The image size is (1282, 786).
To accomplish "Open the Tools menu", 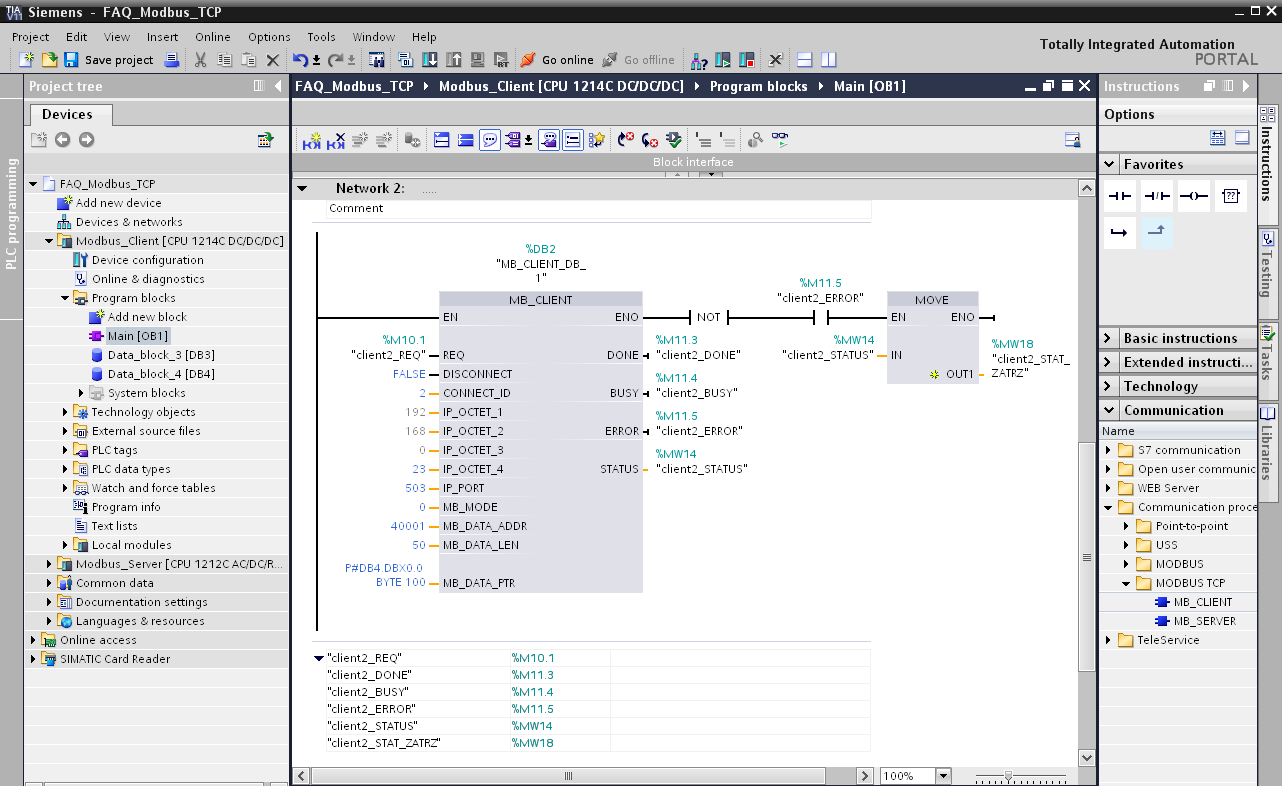I will coord(321,37).
